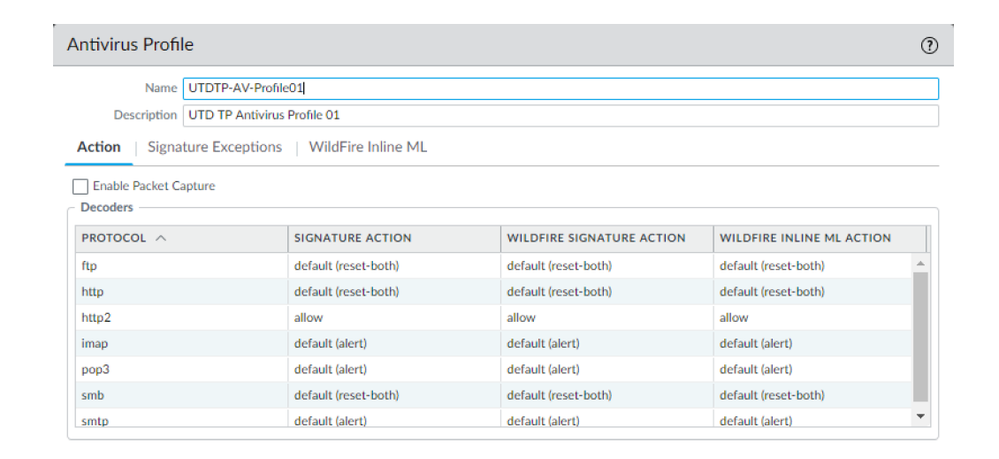Click the Description text field

click(560, 115)
